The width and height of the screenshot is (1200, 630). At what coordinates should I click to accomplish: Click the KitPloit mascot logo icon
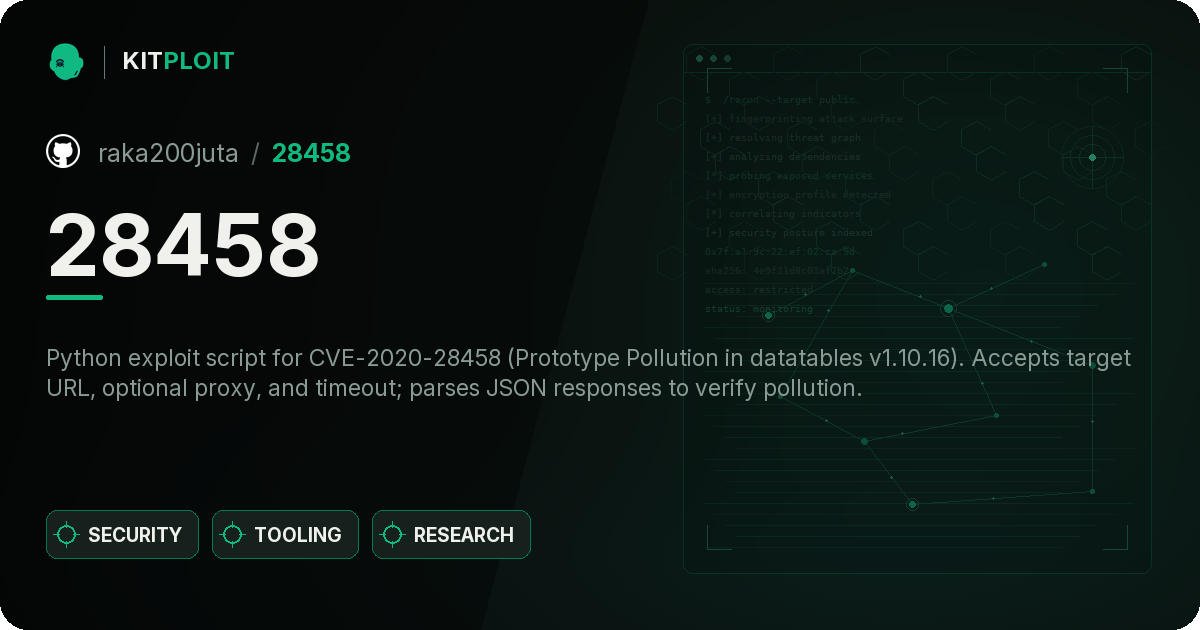[x=65, y=61]
